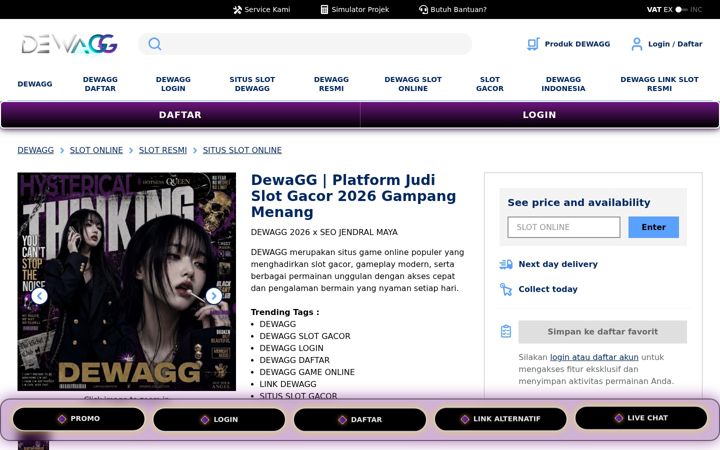
Task: Click the Service Kami tools icon
Action: point(237,10)
